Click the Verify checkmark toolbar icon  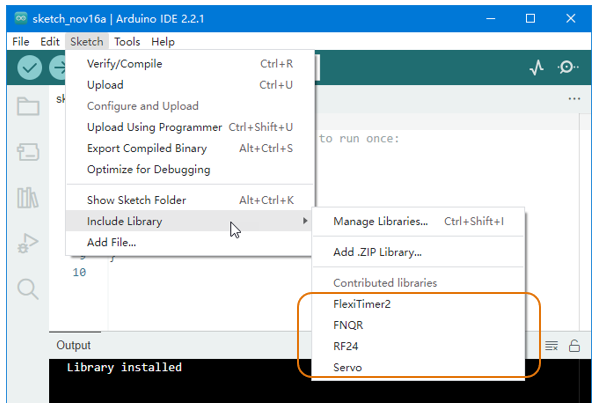(x=29, y=68)
